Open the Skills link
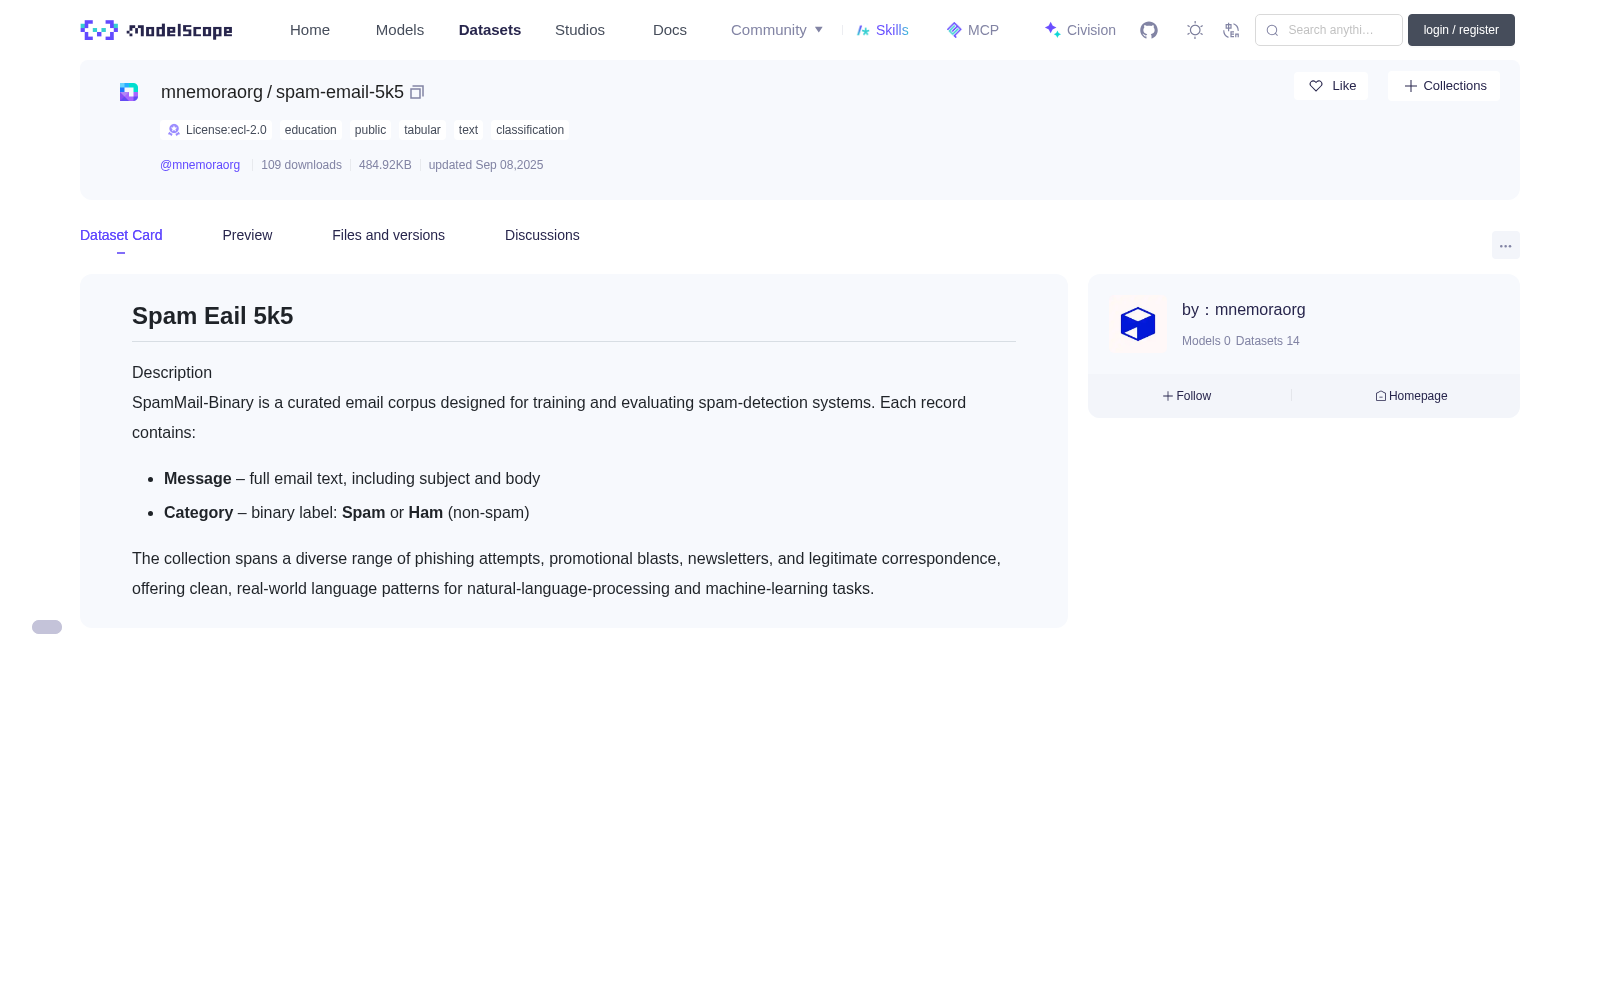The height and width of the screenshot is (1000, 1600). click(882, 30)
